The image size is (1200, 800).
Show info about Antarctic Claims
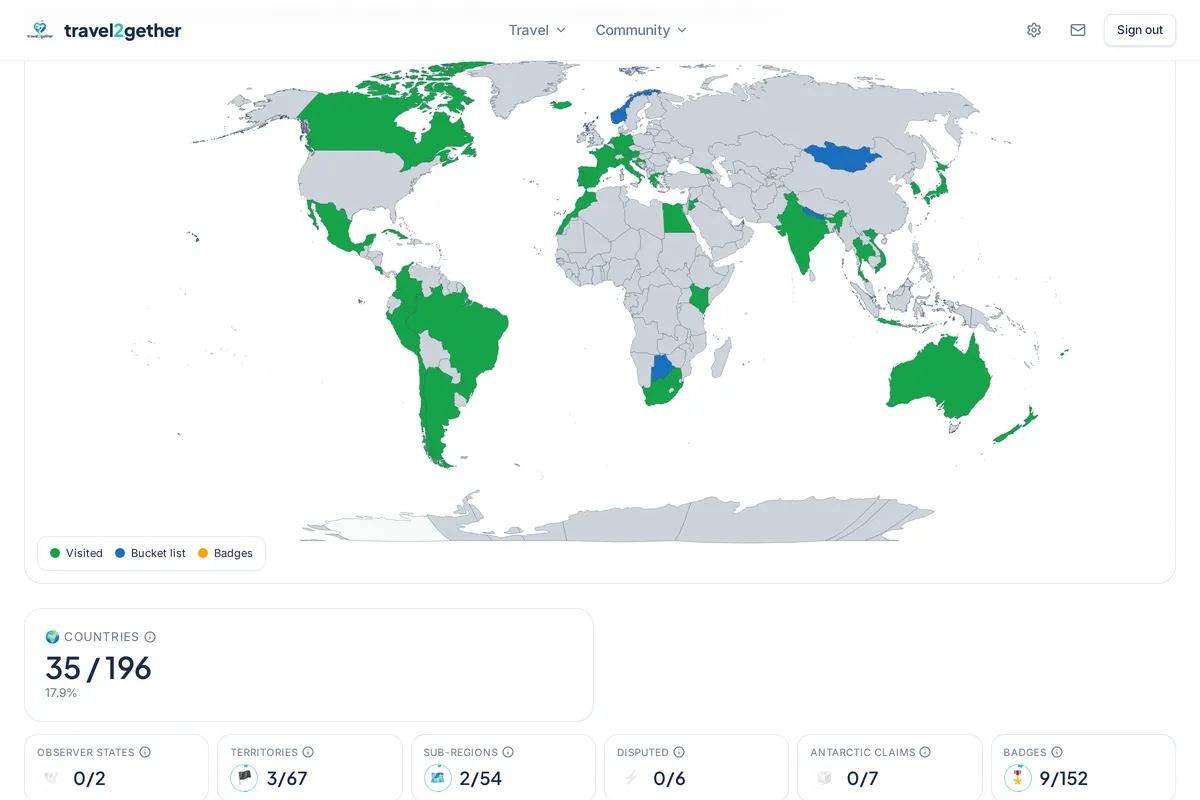(x=925, y=752)
